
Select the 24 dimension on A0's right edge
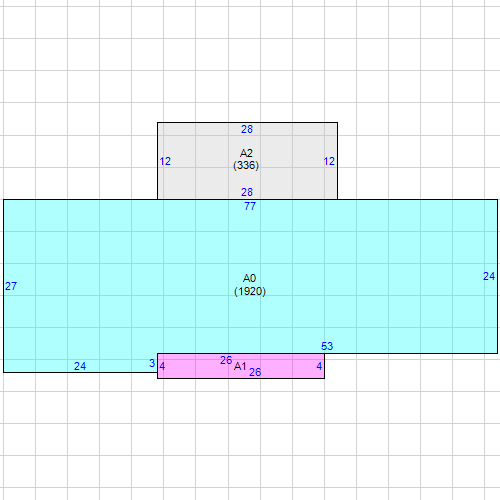(489, 276)
